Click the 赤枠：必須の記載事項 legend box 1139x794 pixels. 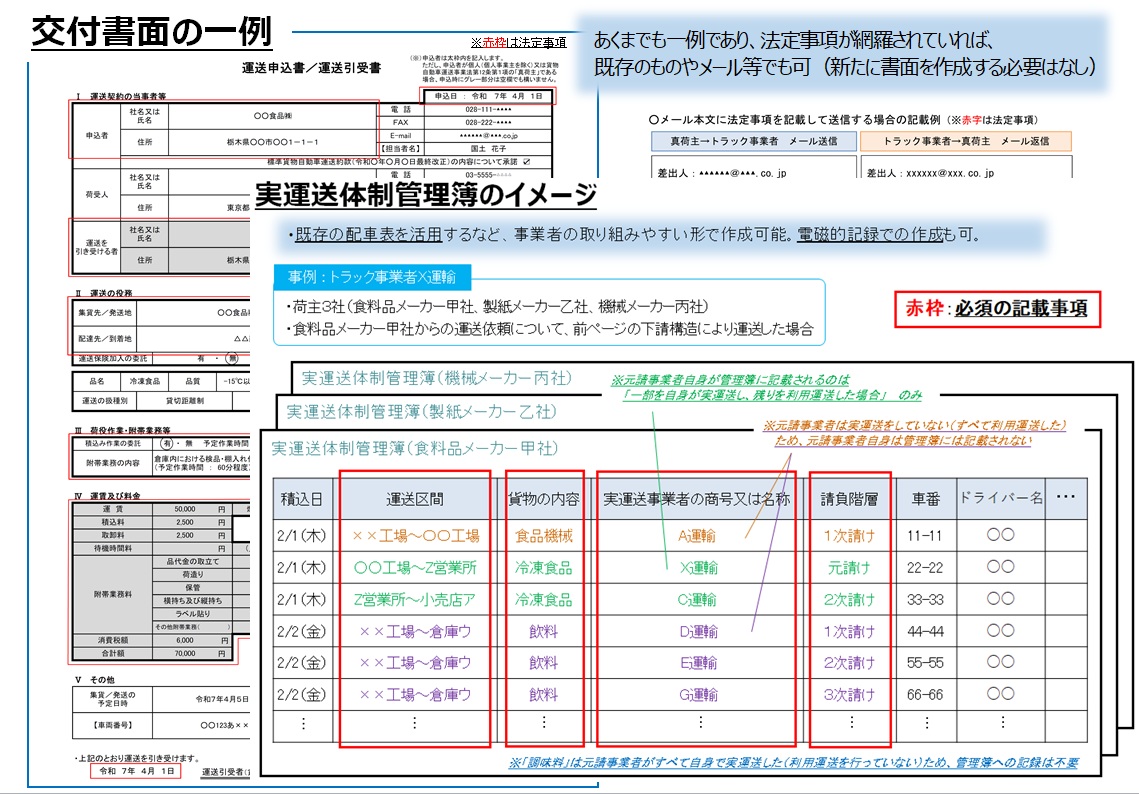[997, 309]
